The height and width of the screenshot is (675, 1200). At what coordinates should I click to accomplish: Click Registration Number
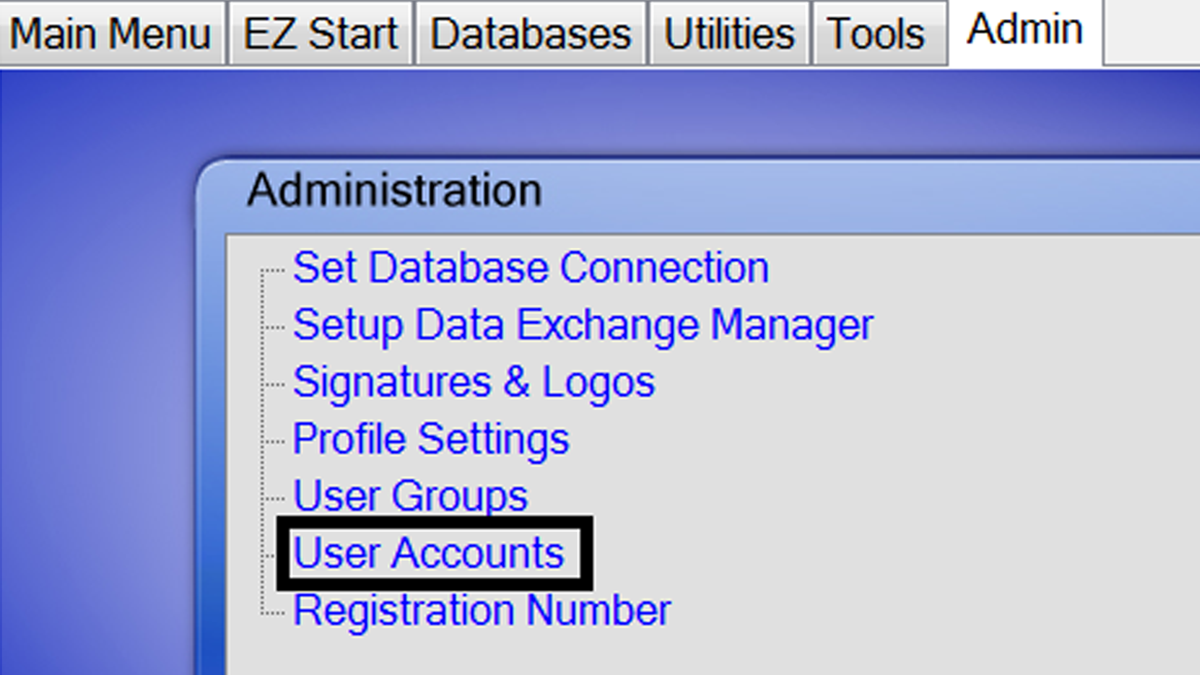point(481,609)
